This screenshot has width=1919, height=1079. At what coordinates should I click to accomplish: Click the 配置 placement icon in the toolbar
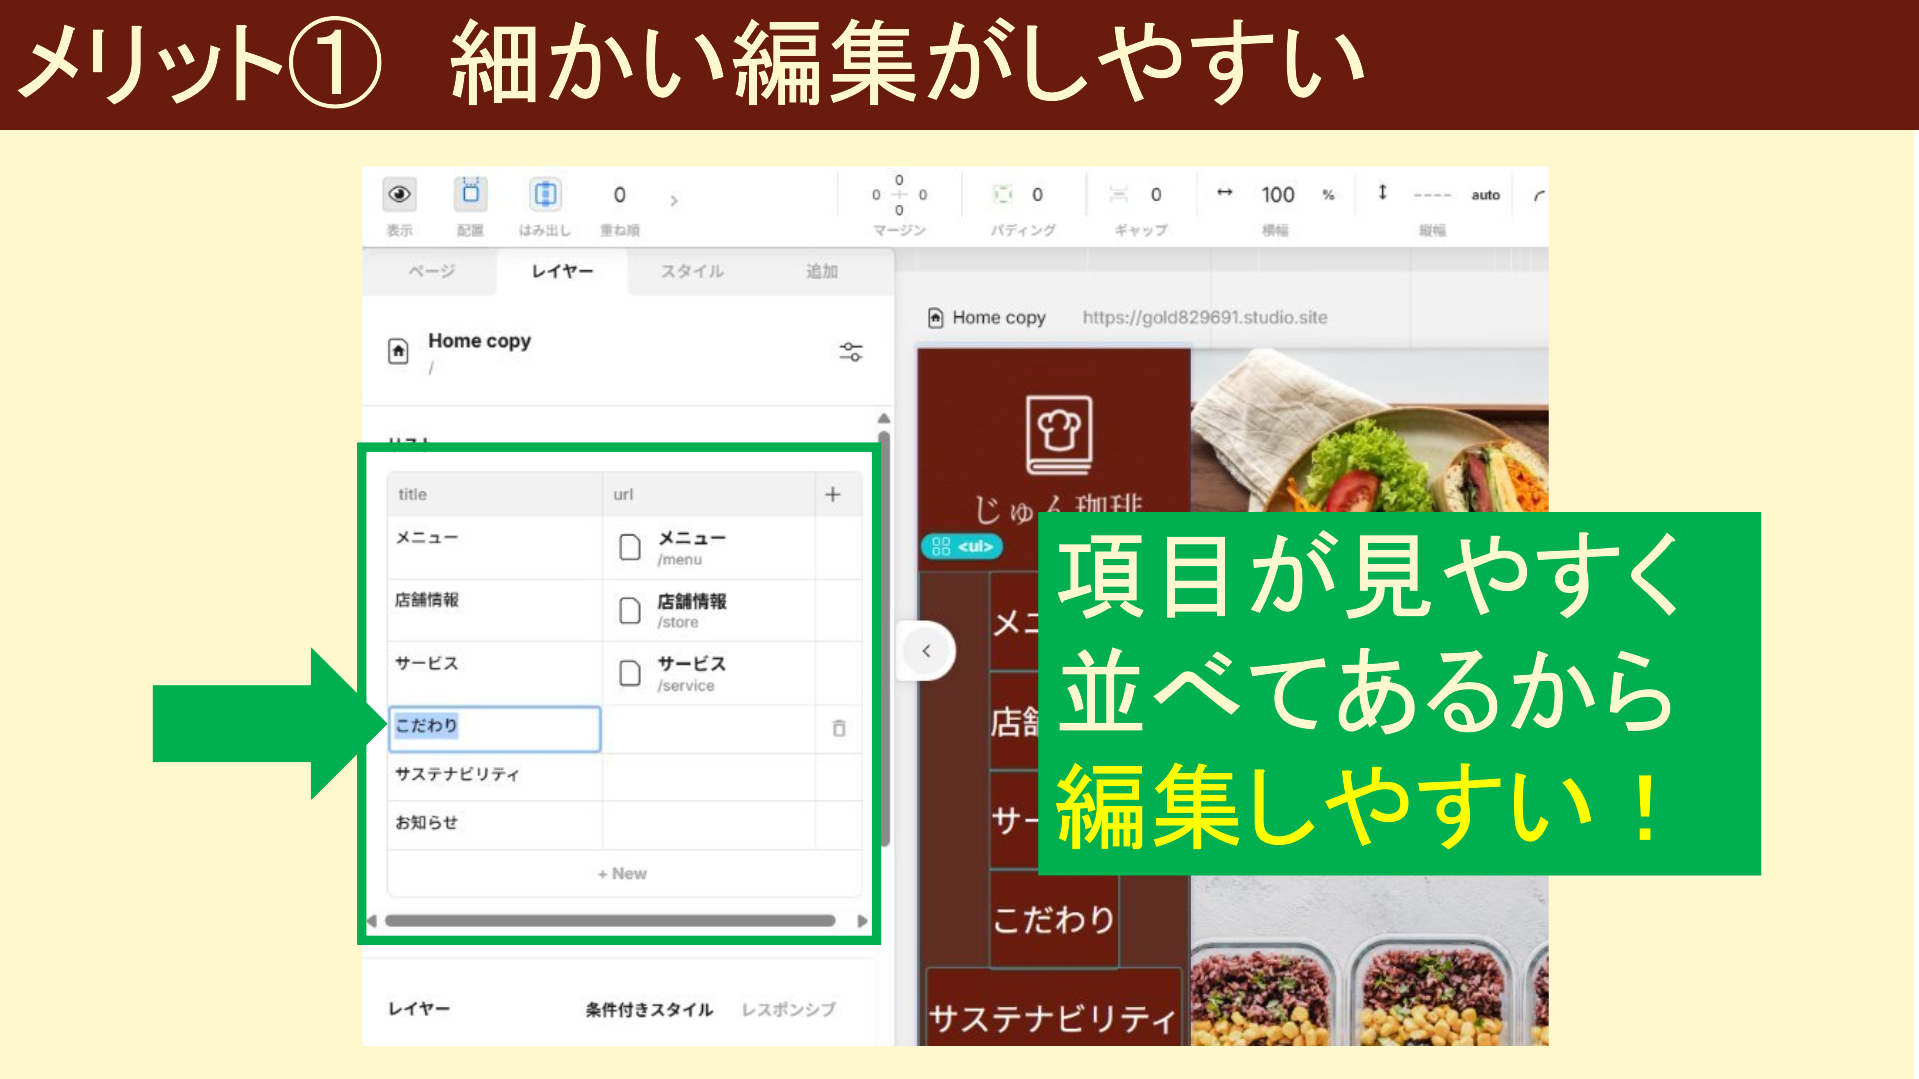(470, 195)
